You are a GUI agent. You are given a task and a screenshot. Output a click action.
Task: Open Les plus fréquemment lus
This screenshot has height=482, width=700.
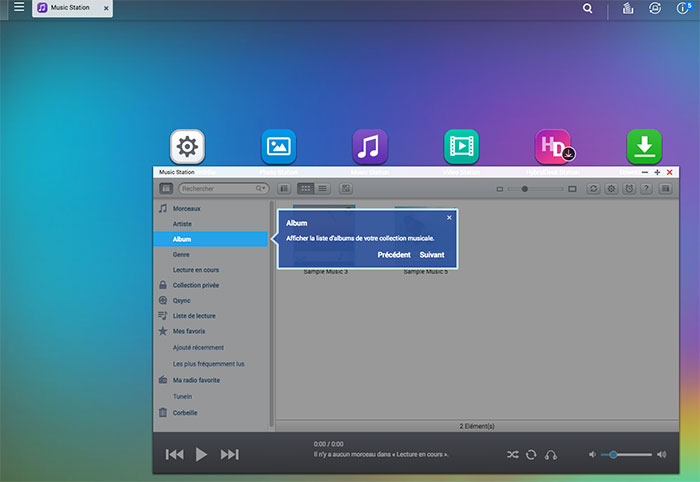click(x=210, y=364)
